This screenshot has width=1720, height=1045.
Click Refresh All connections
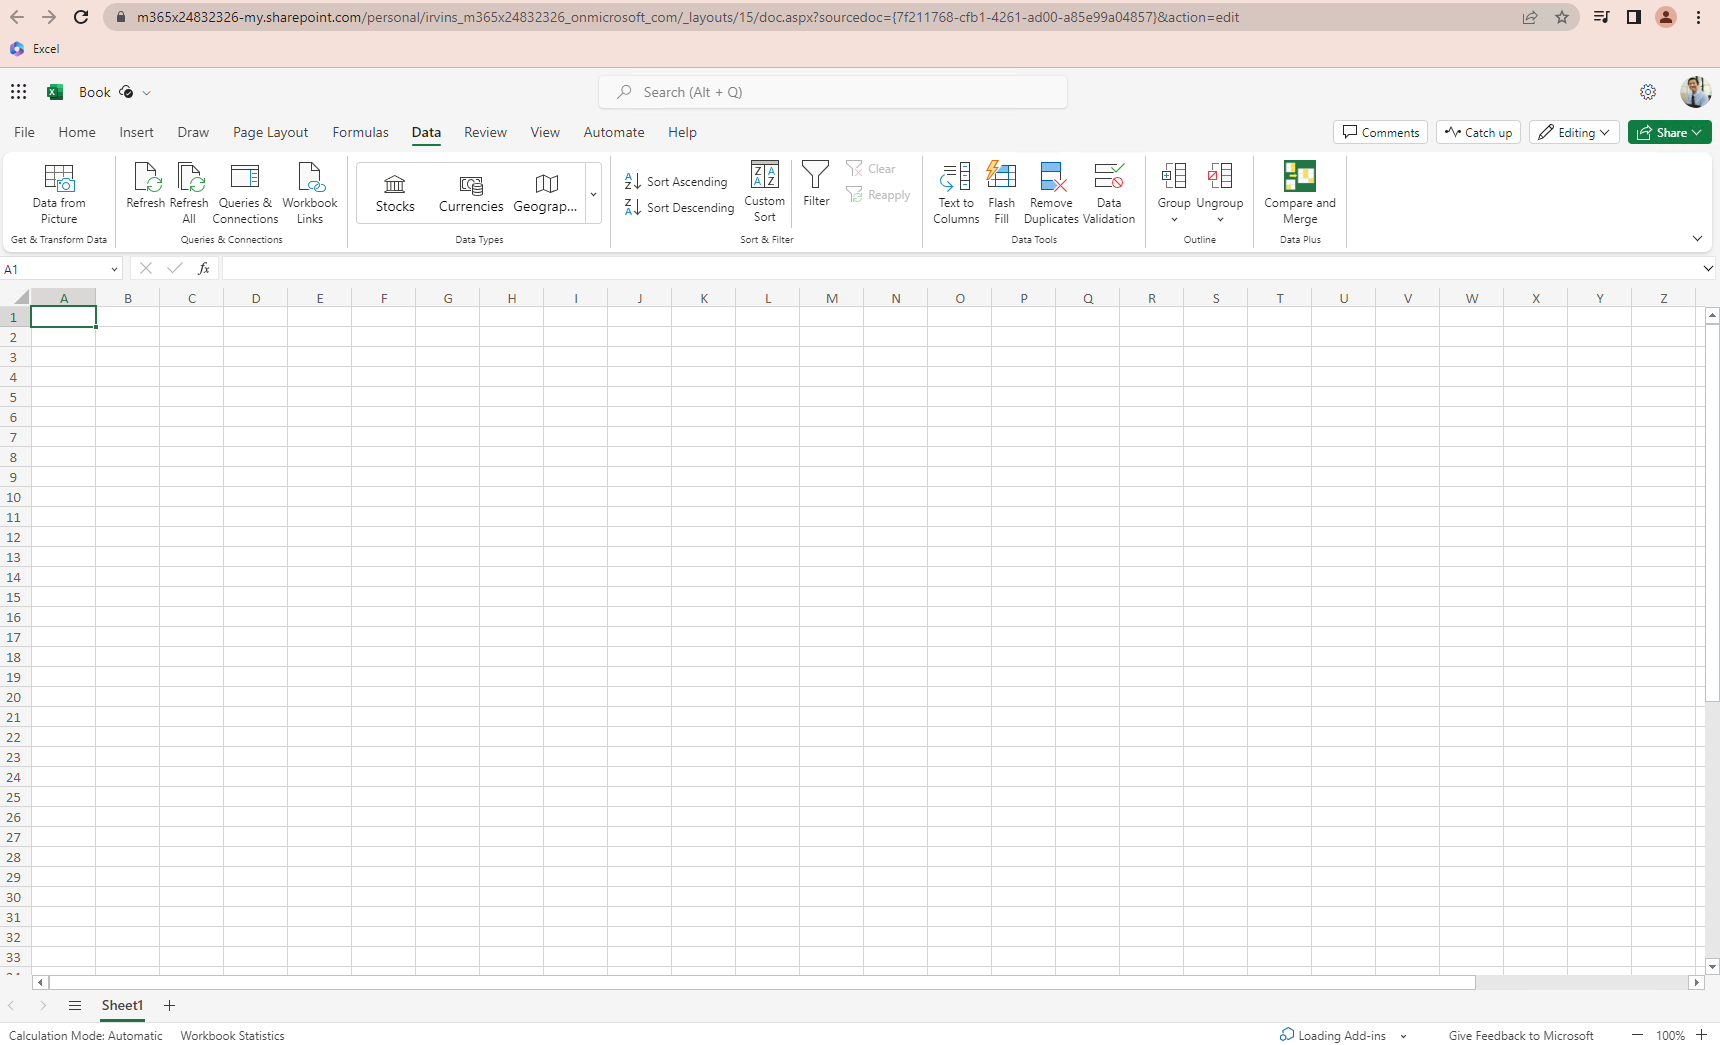(188, 192)
